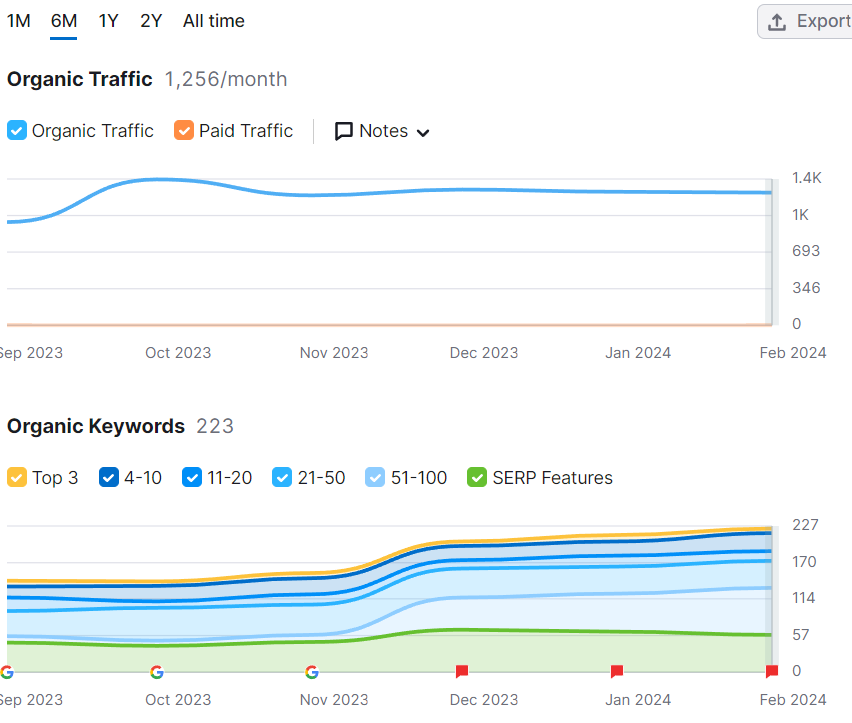Toggle the SERP Features checkbox

pos(477,477)
